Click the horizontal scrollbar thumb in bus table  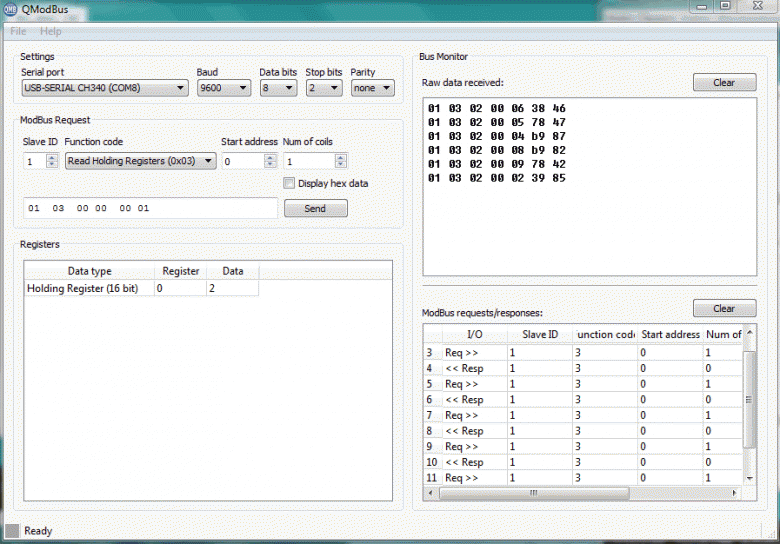pos(534,493)
